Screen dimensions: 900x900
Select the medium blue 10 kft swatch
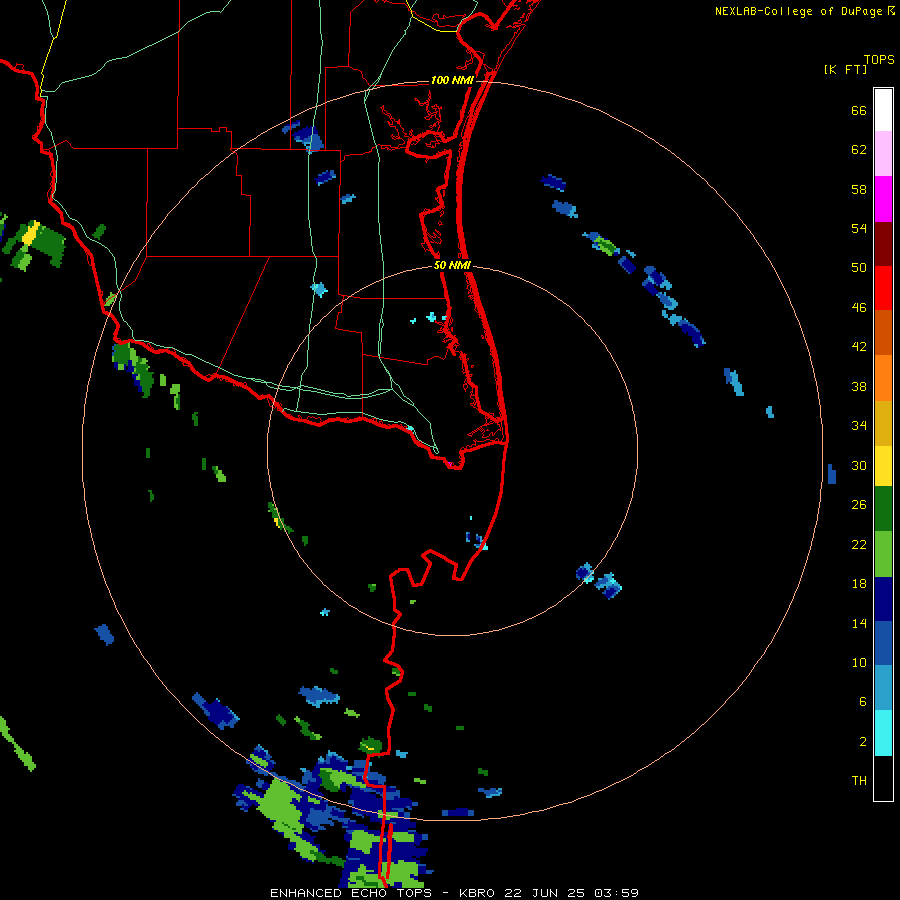tap(883, 643)
